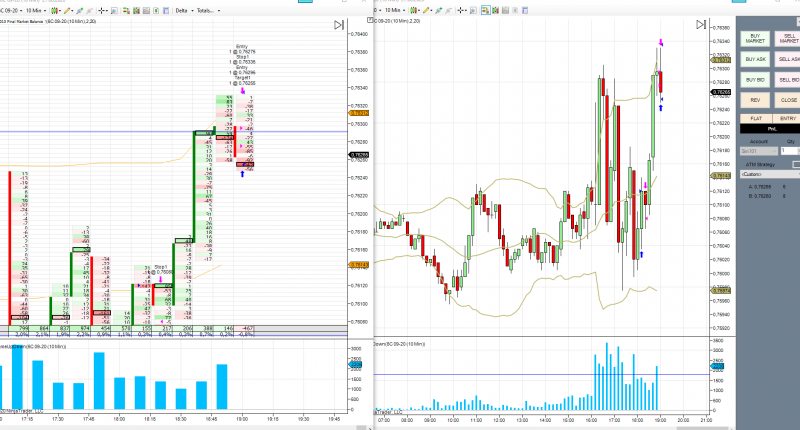Select crosshair cursor tool in left chart
The height and width of the screenshot is (430, 800).
click(102, 10)
